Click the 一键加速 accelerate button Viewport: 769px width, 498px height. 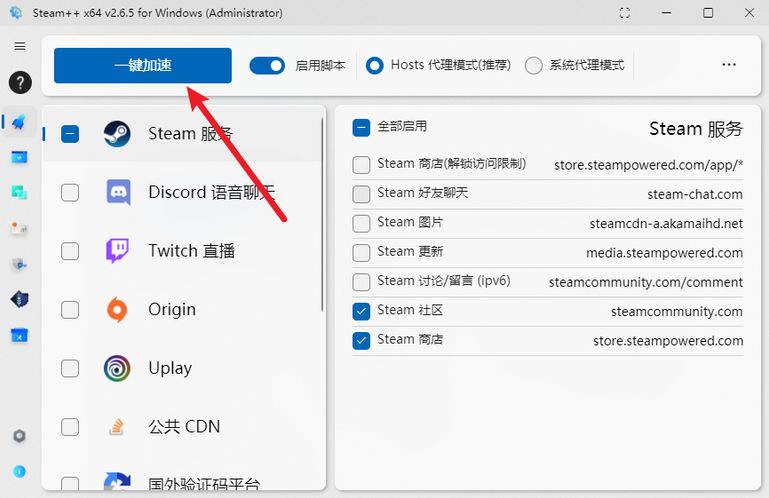pyautogui.click(x=143, y=65)
